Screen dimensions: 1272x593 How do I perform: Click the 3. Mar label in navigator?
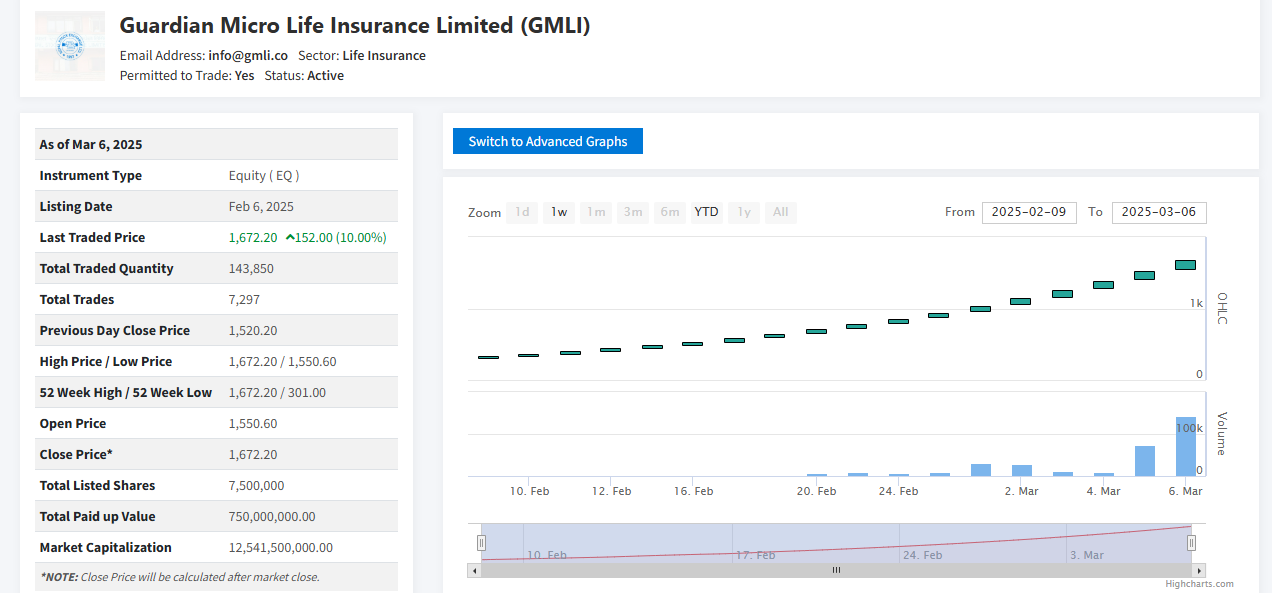pos(1087,555)
